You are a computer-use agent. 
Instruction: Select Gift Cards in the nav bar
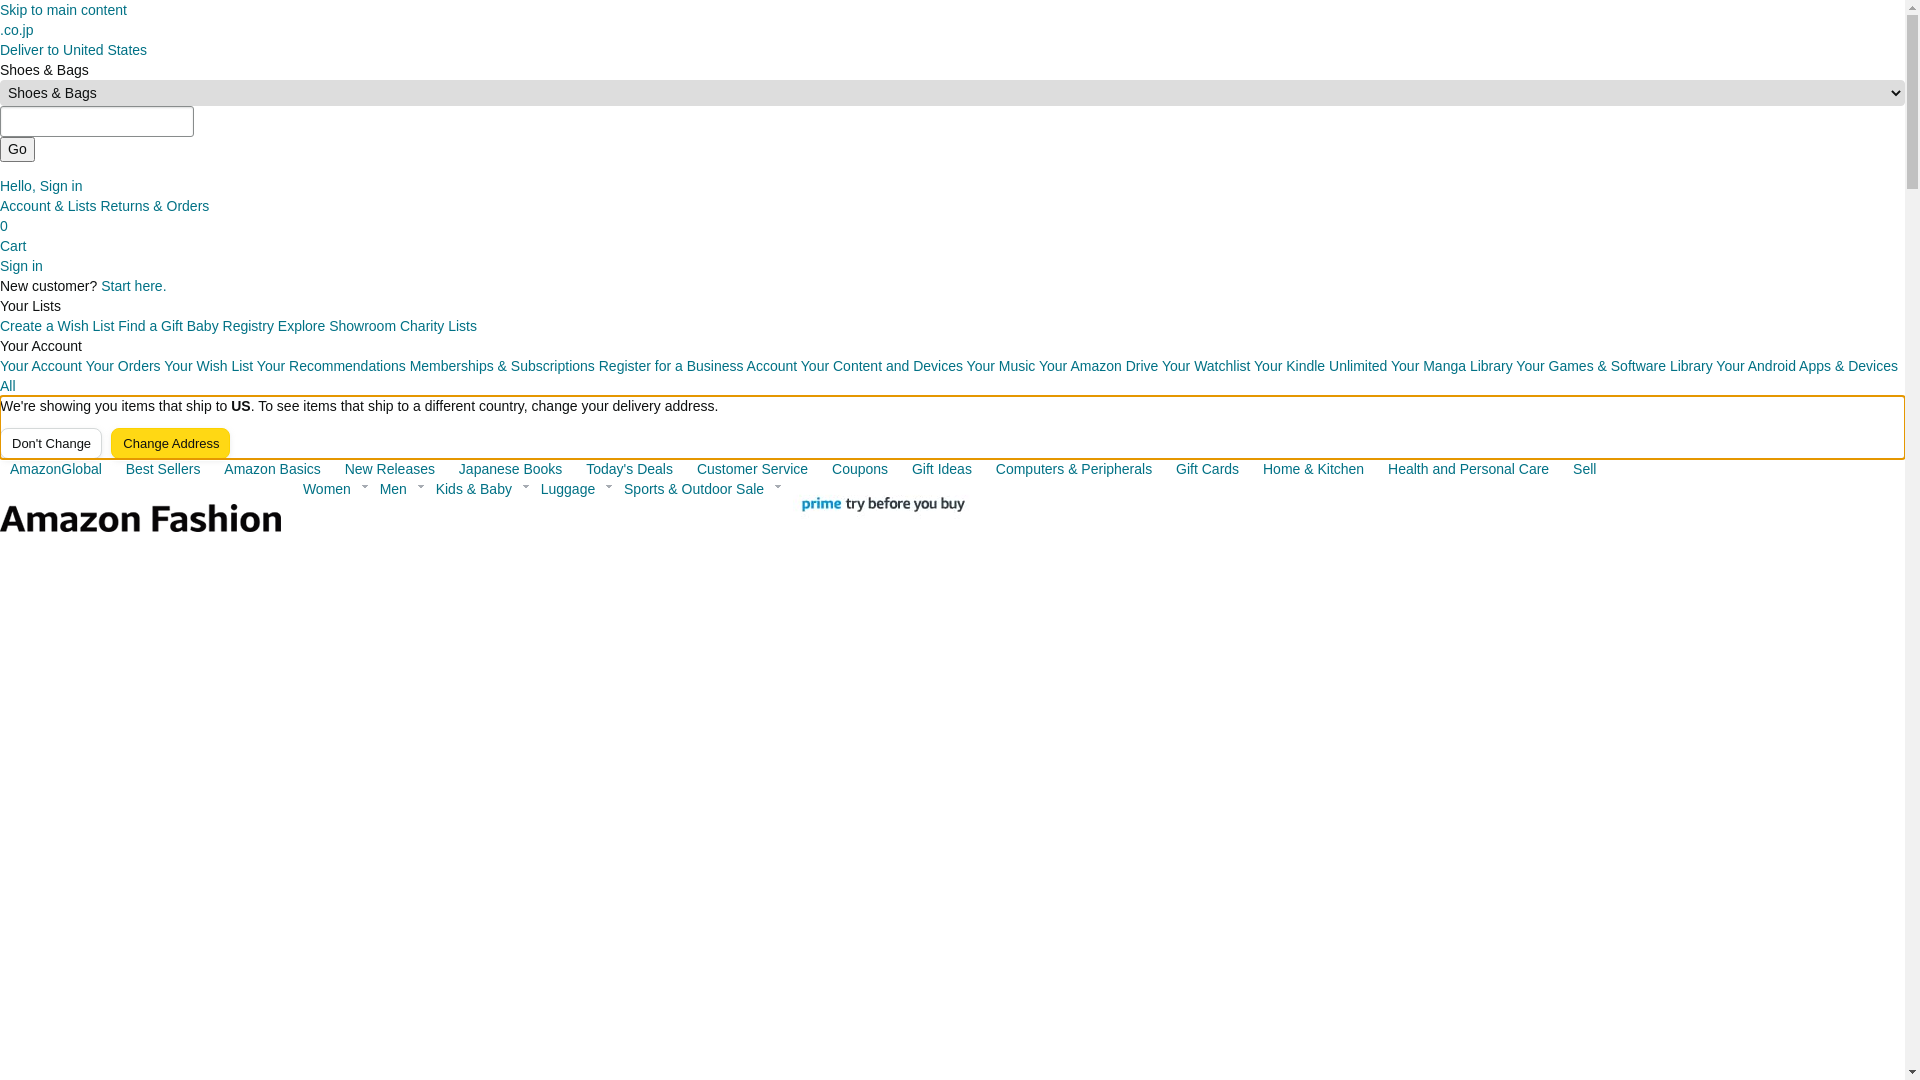[1207, 469]
